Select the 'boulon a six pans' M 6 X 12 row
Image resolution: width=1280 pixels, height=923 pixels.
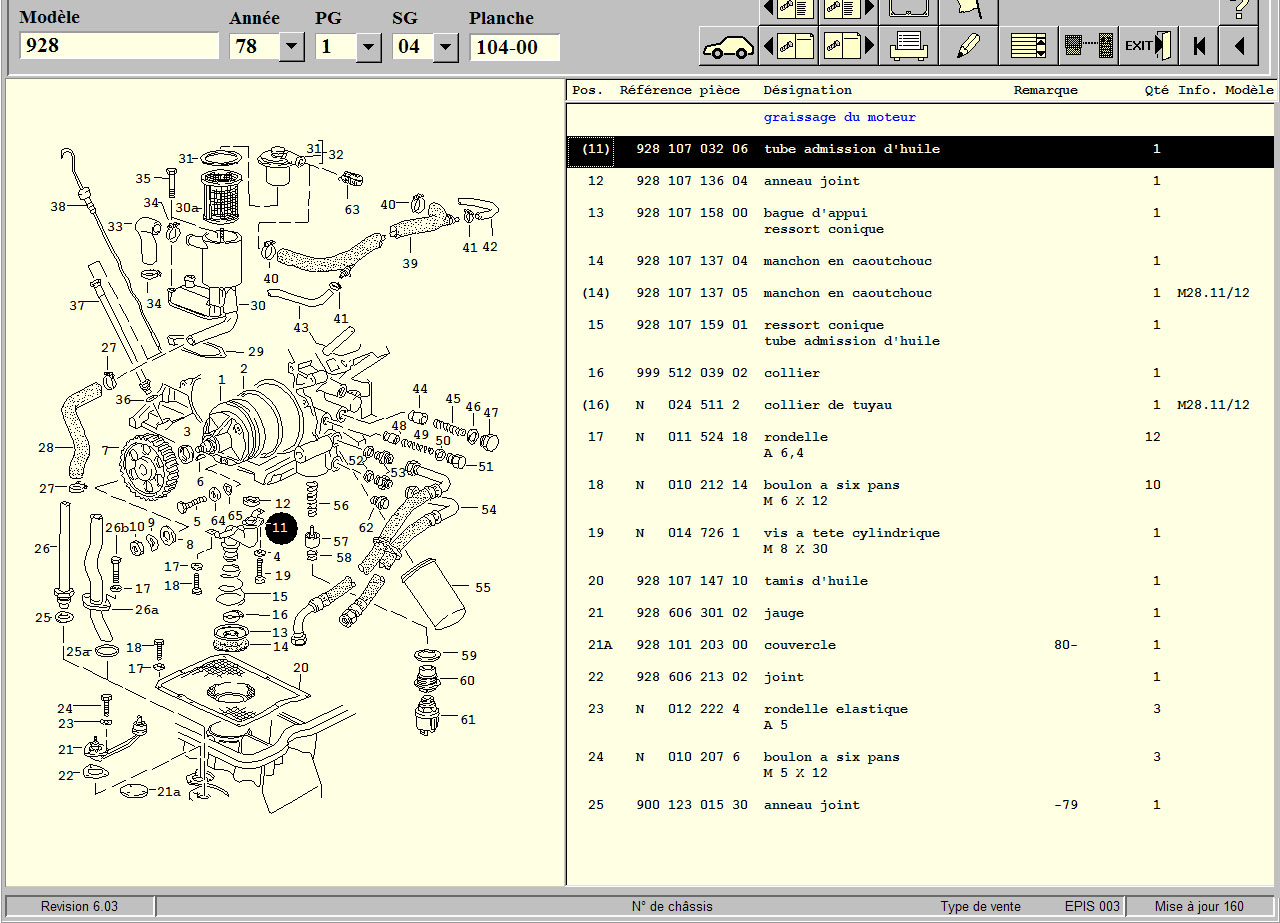tap(921, 493)
